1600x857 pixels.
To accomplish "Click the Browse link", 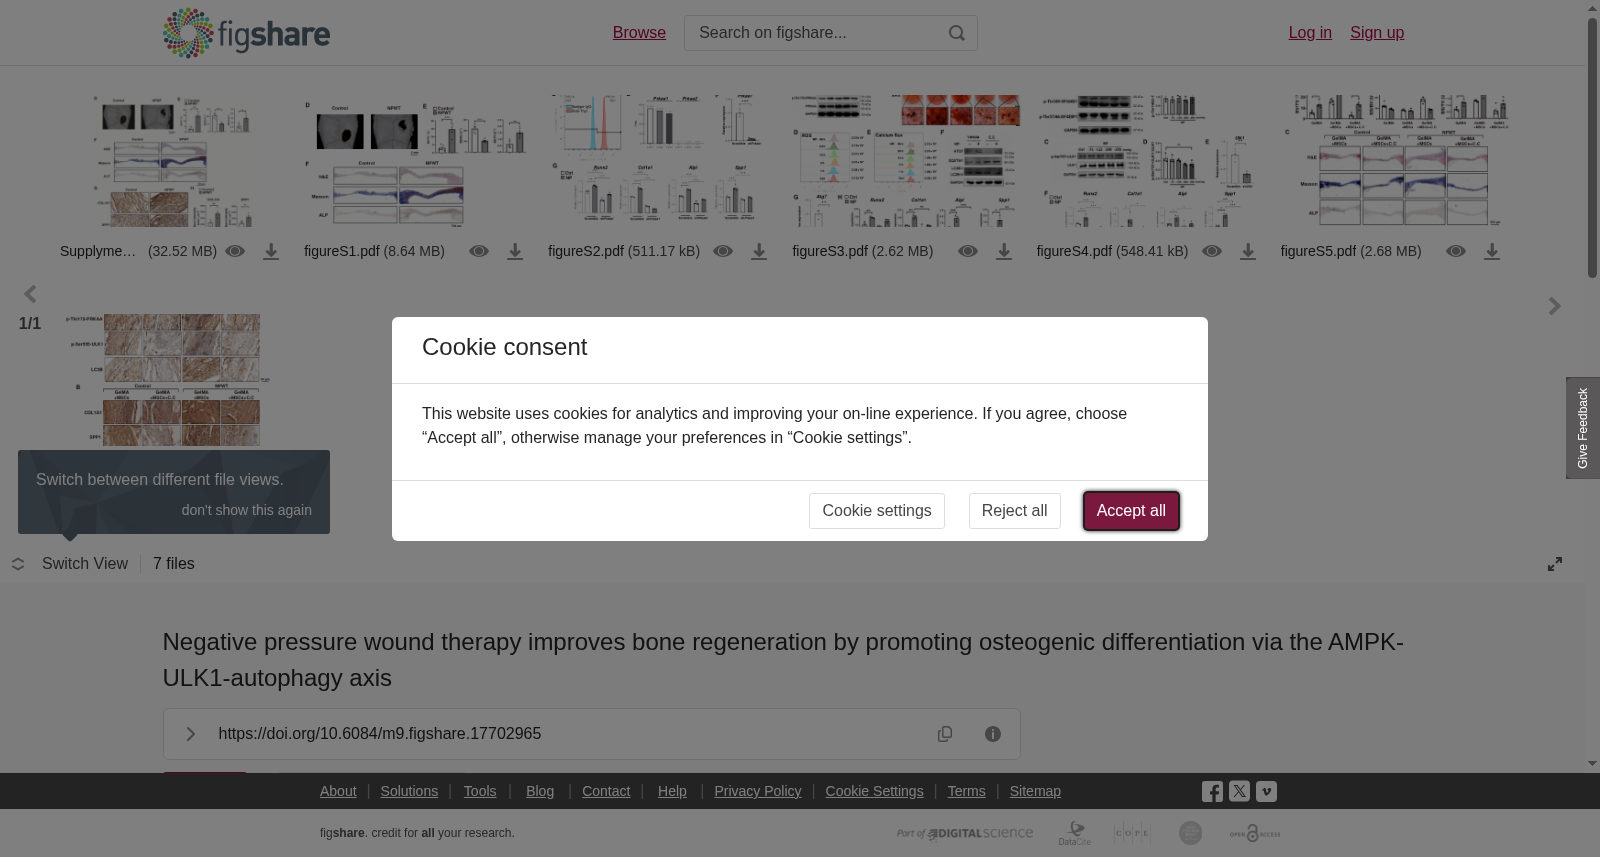I will click(639, 33).
